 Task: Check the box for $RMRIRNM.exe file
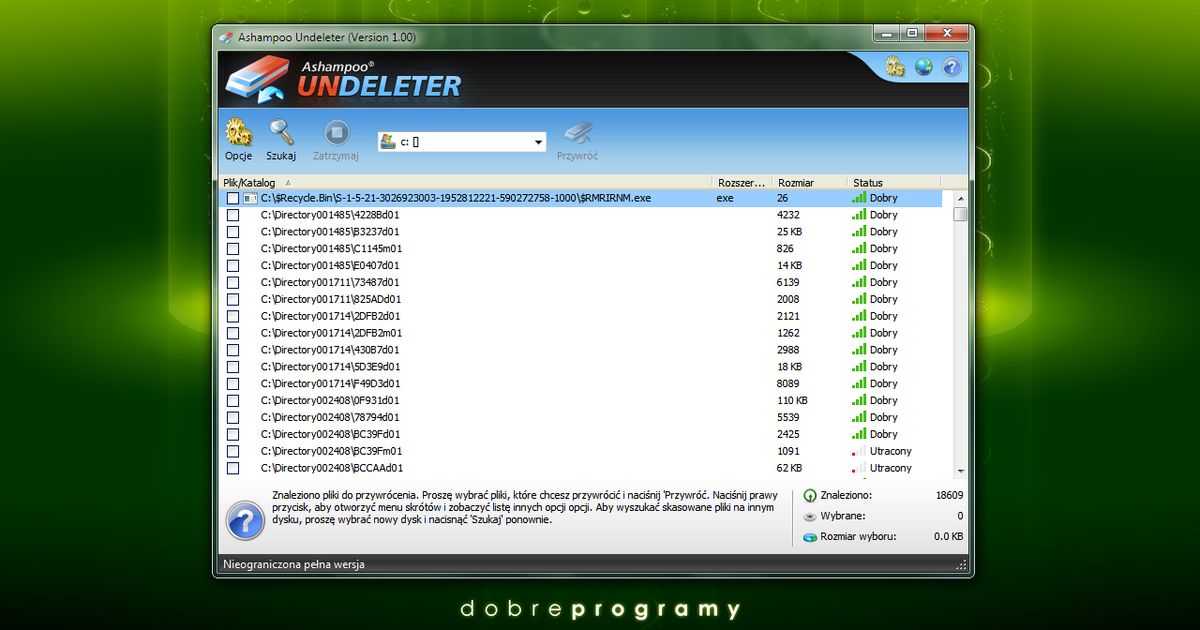pos(231,197)
